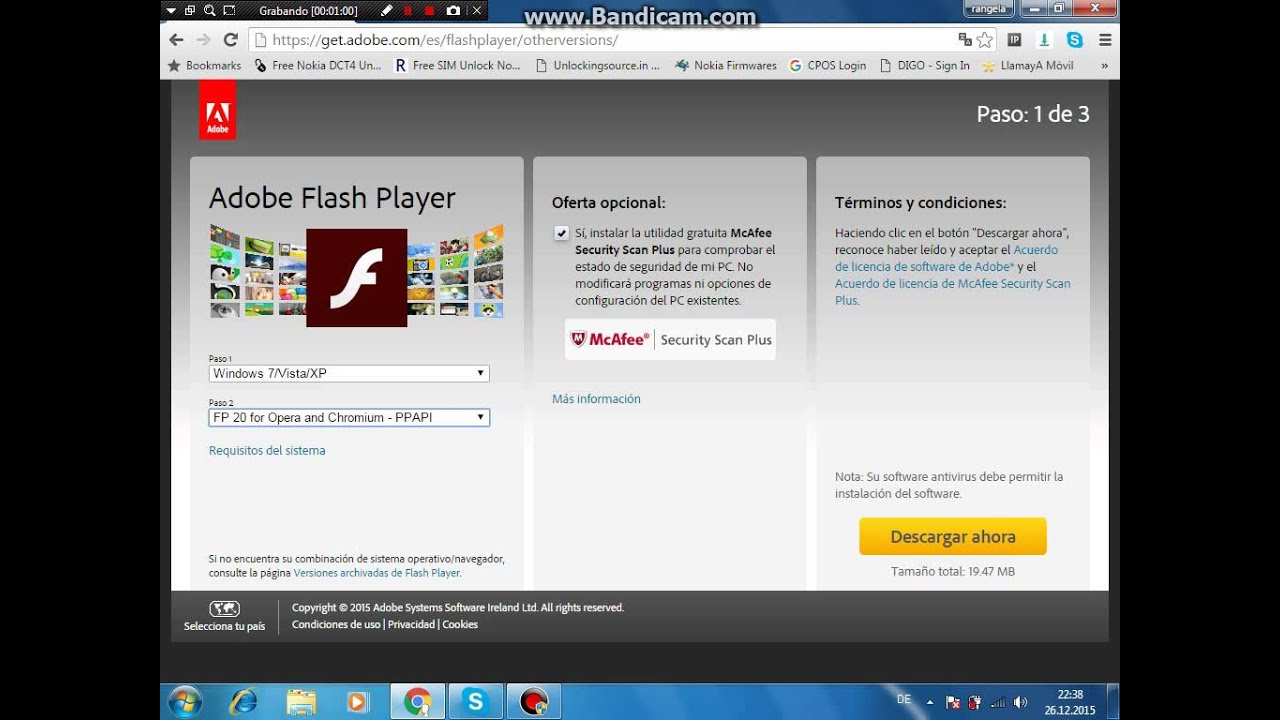Screen dimensions: 1280x720
Task: Go forward in Chrome
Action: (204, 40)
